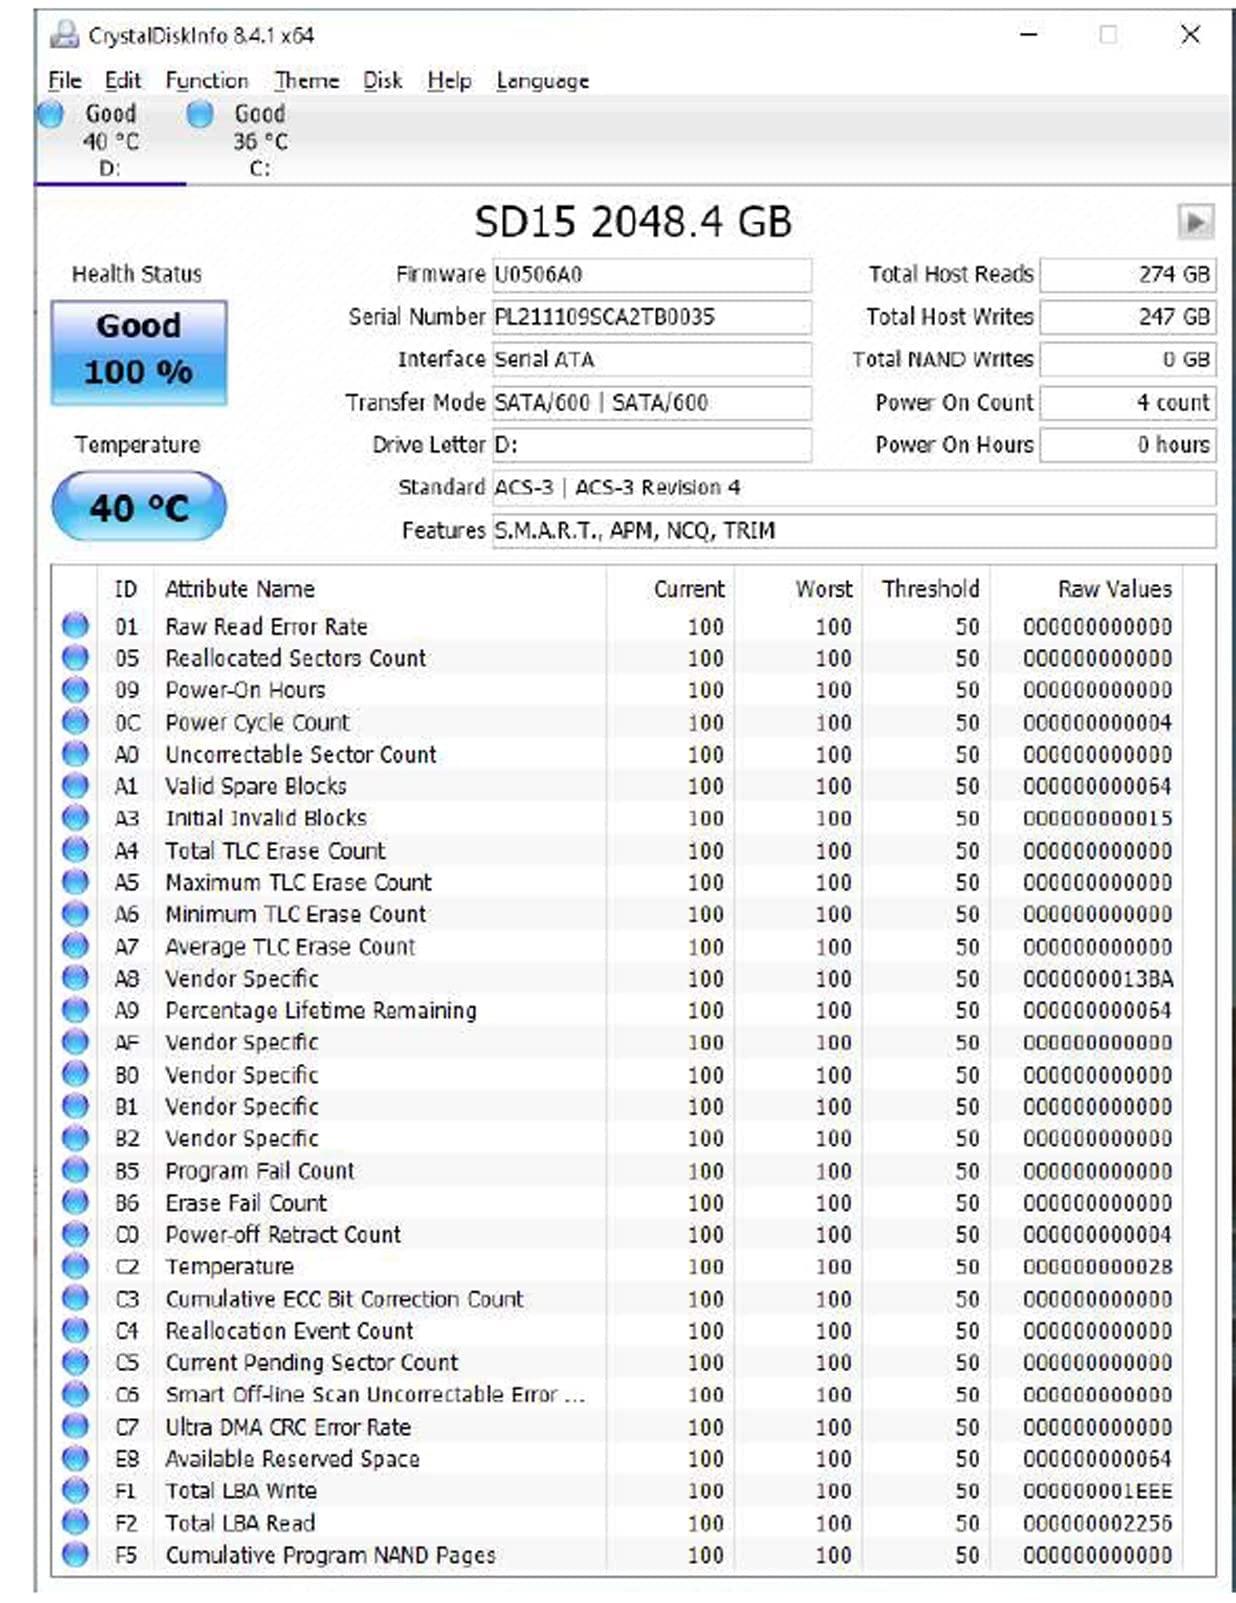This screenshot has width=1236, height=1603.
Task: Open the File menu
Action: tap(65, 81)
